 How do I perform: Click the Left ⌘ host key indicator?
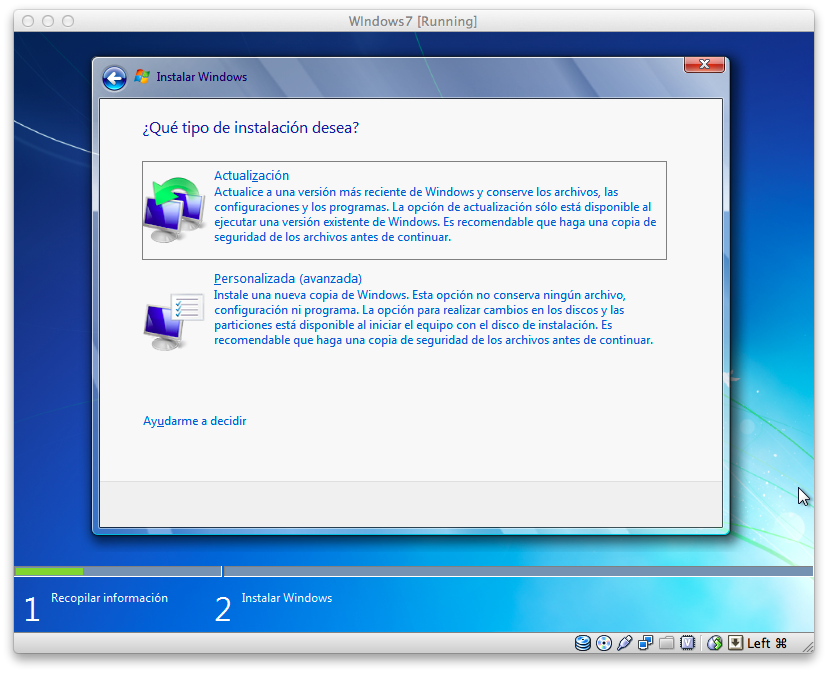(765, 643)
